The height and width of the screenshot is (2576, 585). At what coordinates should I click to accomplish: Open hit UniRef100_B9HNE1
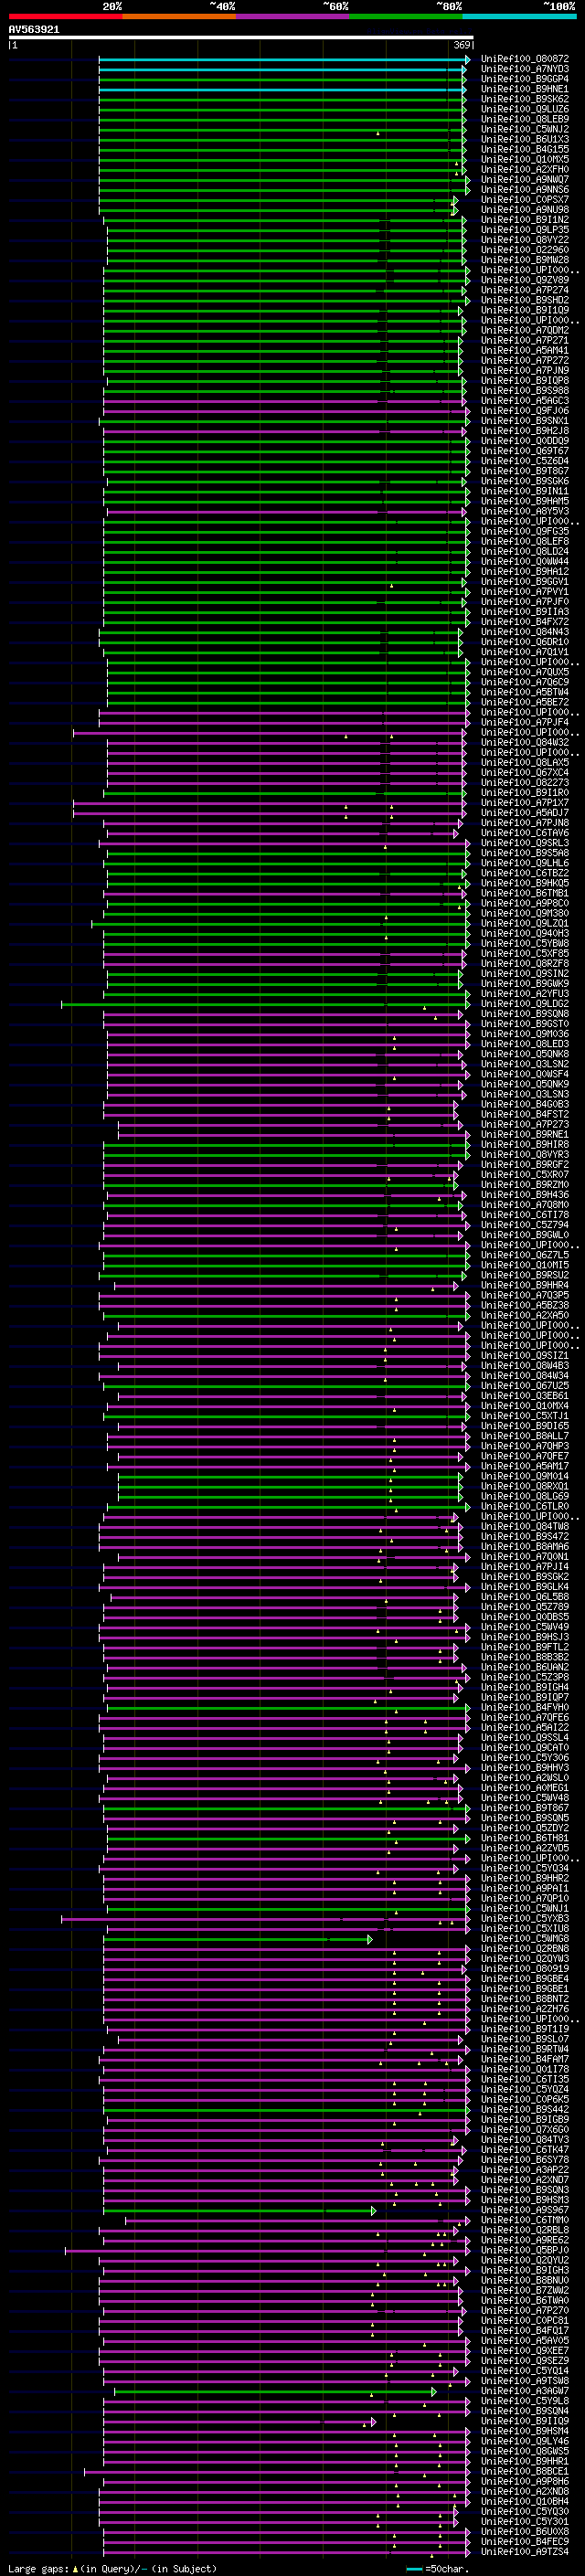pyautogui.click(x=525, y=89)
